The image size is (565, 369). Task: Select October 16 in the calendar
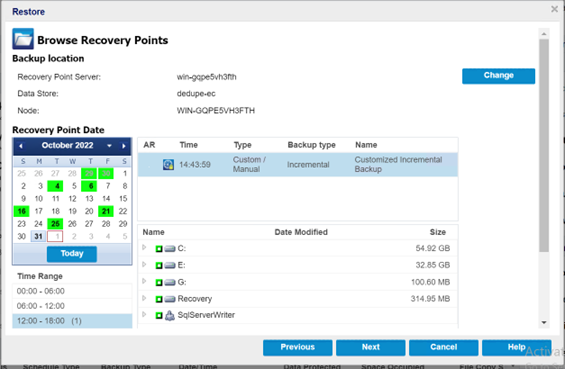tap(21, 212)
